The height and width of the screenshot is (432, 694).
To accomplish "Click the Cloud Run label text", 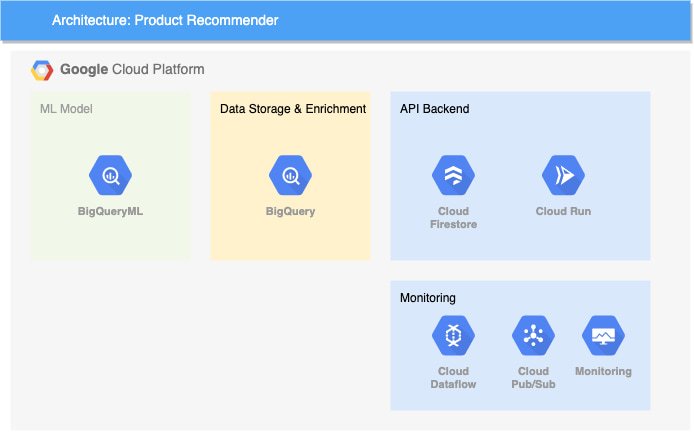I will pyautogui.click(x=563, y=211).
